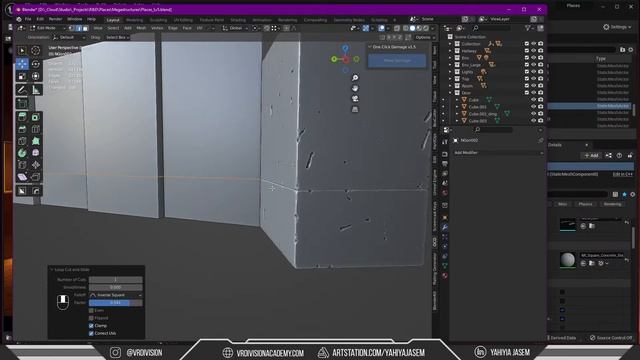The image size is (640, 360).
Task: Select the Annotate pencil tool
Action: tap(22, 90)
